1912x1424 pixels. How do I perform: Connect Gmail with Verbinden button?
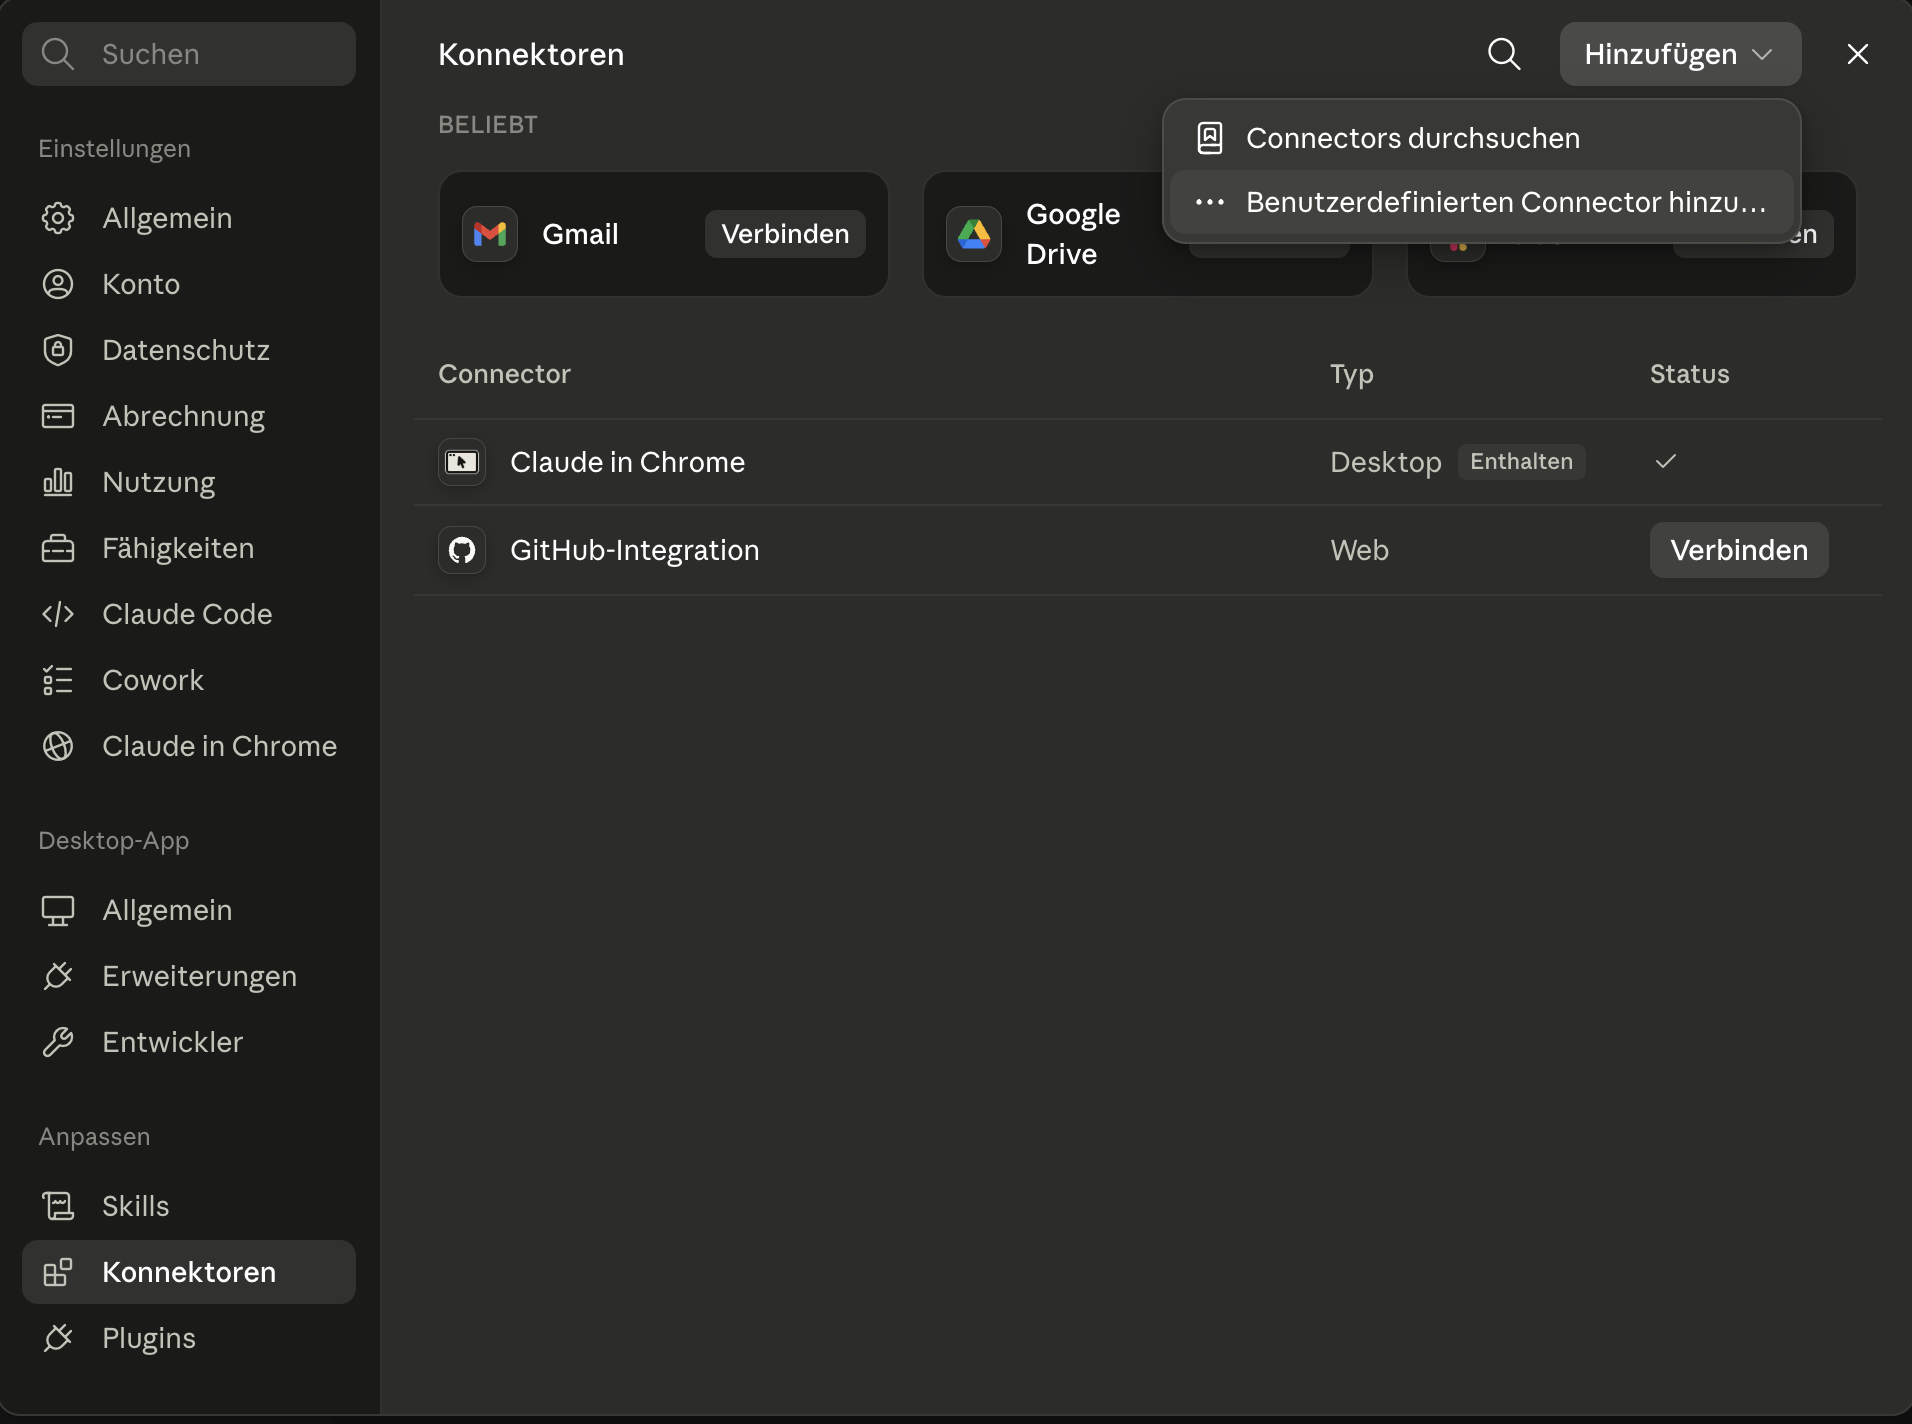[785, 234]
